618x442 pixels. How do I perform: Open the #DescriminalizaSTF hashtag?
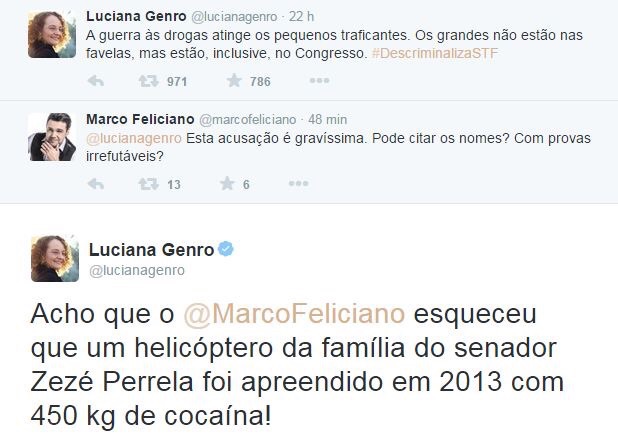coord(434,52)
